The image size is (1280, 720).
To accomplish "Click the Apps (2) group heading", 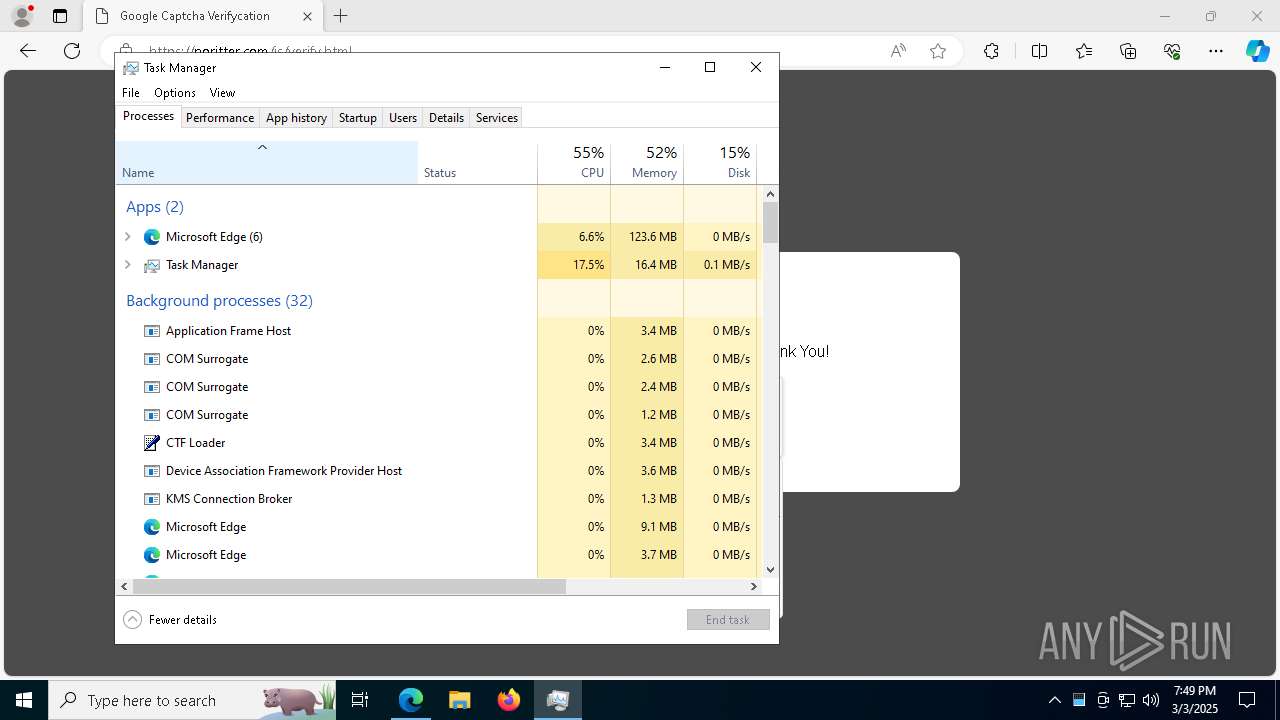I will (x=155, y=207).
